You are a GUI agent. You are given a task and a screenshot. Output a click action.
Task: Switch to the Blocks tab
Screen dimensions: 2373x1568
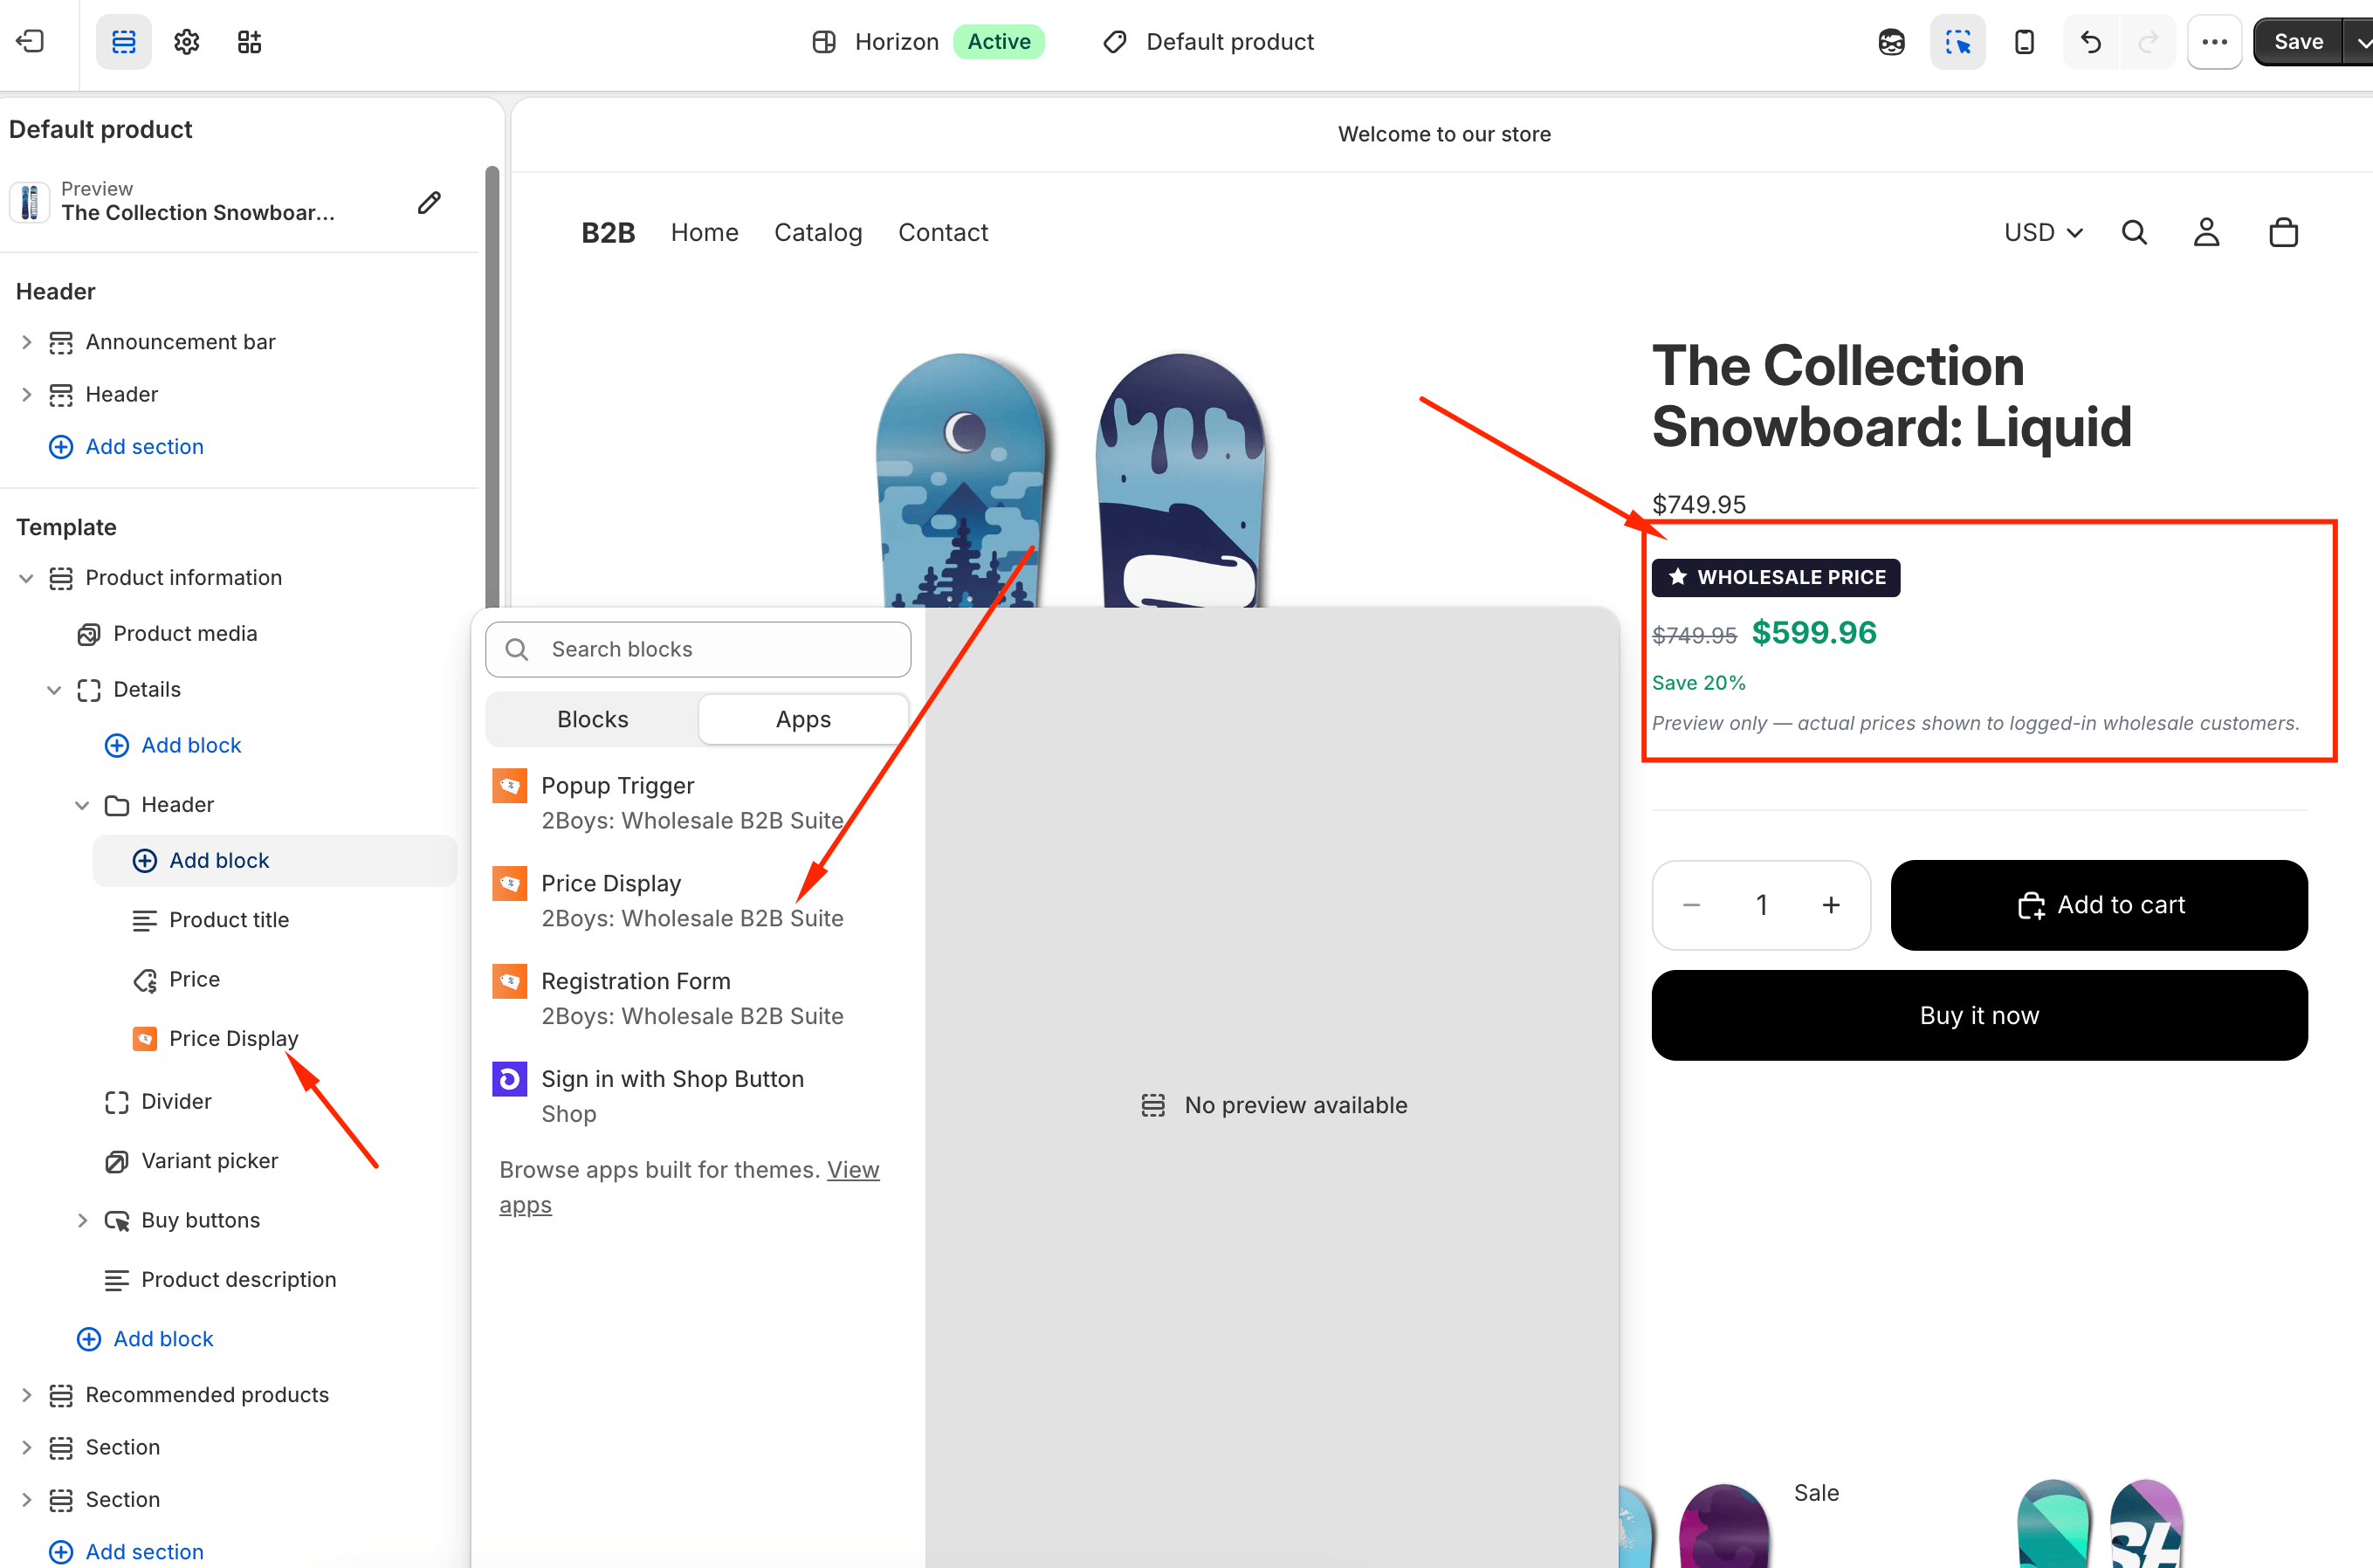(593, 720)
